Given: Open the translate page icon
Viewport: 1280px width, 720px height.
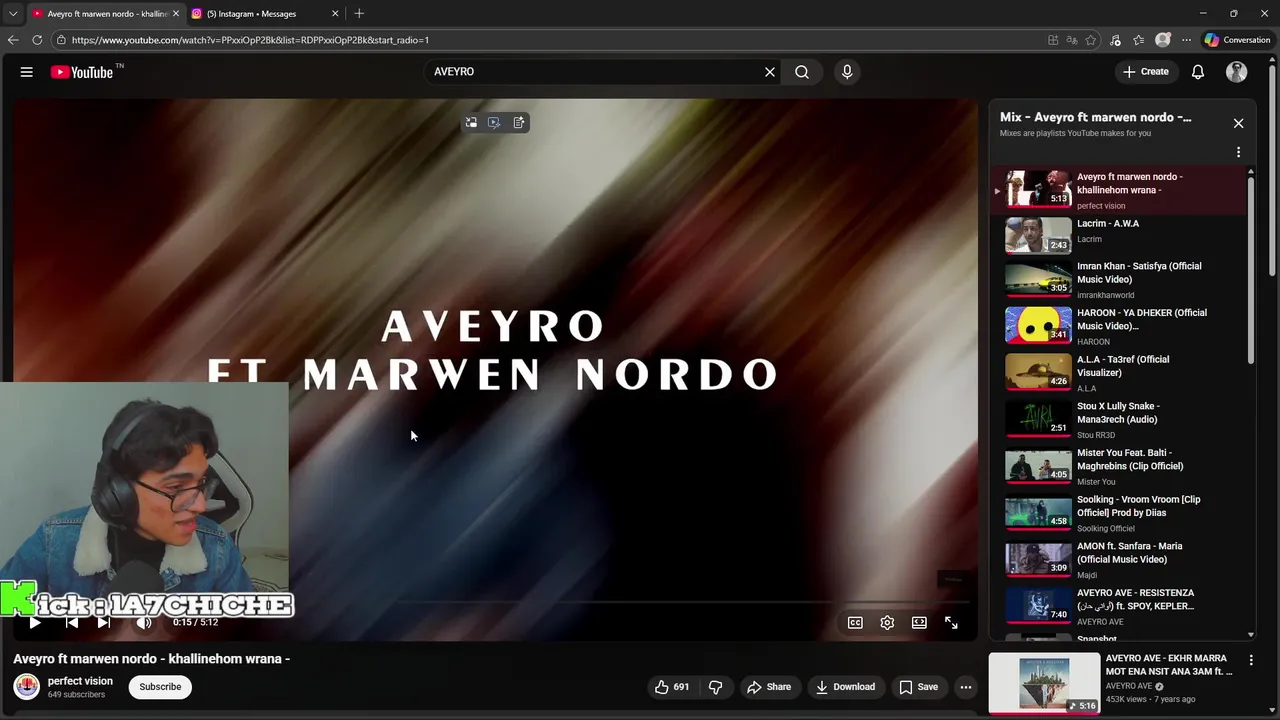Looking at the screenshot, I should point(1072,40).
